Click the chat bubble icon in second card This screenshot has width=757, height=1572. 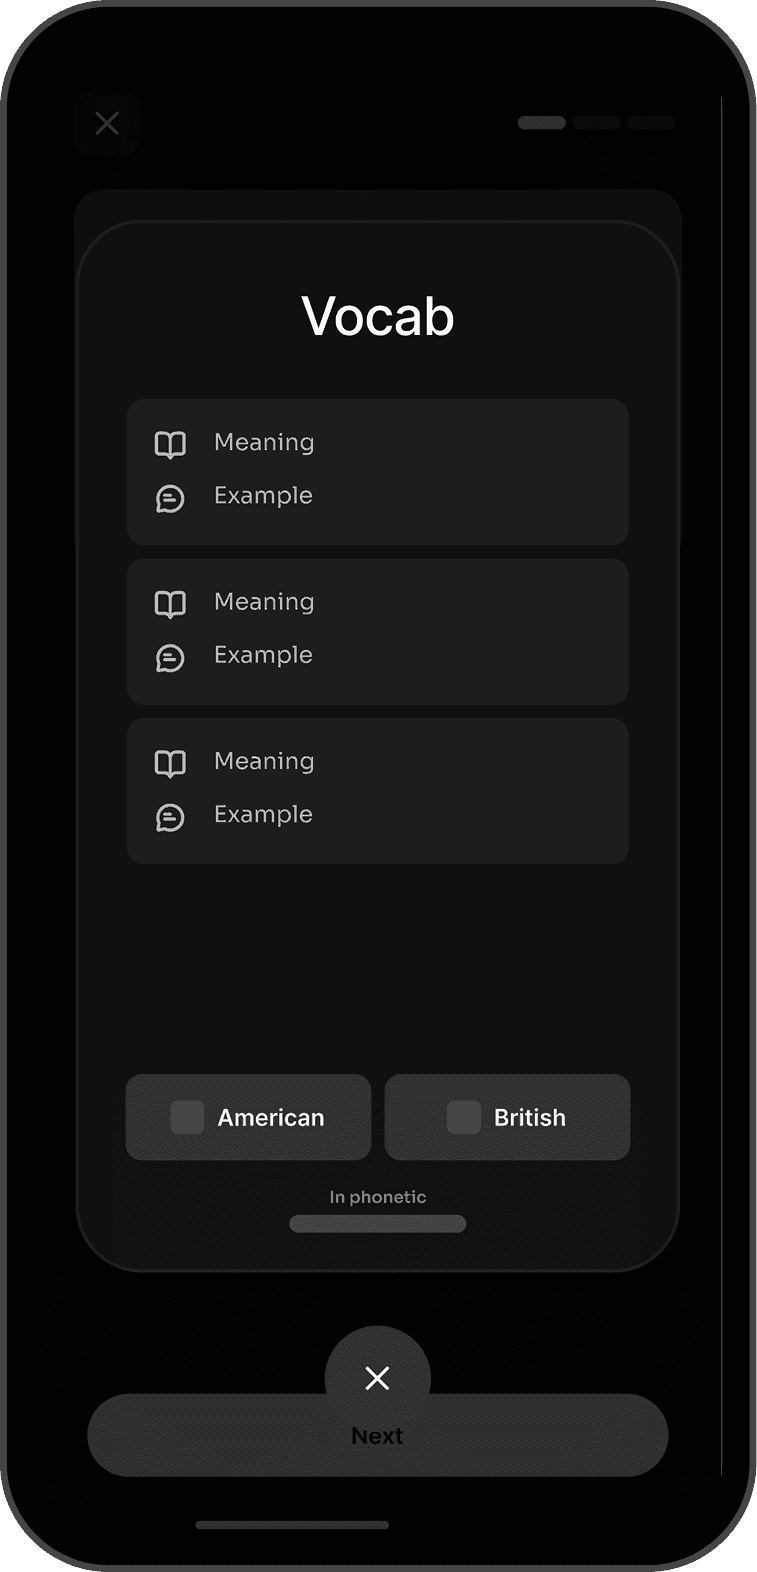click(x=170, y=657)
